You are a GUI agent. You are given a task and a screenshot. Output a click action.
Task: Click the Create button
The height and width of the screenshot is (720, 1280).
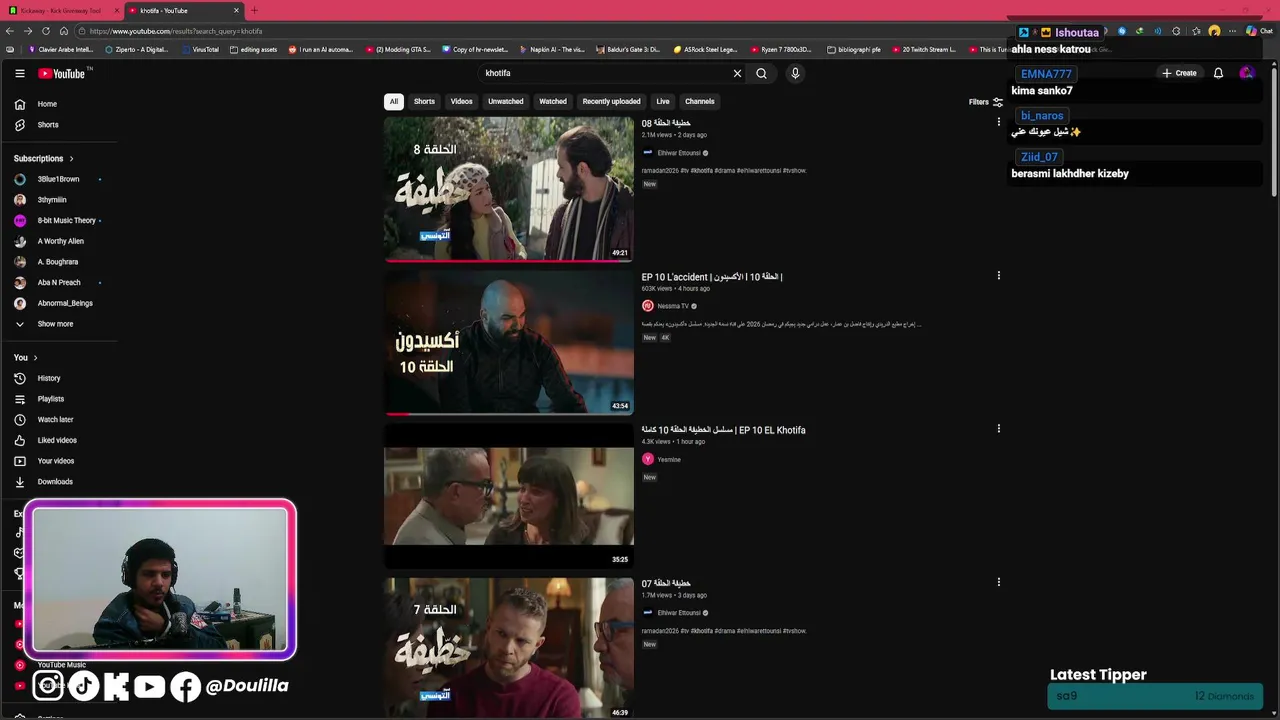click(x=1179, y=73)
